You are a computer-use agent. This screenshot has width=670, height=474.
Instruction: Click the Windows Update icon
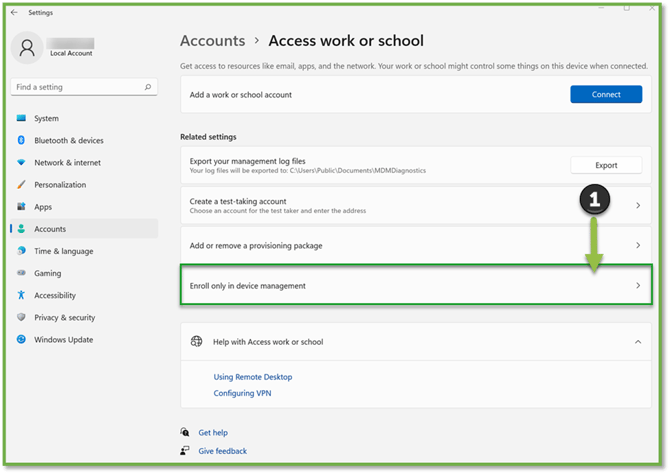pos(20,340)
